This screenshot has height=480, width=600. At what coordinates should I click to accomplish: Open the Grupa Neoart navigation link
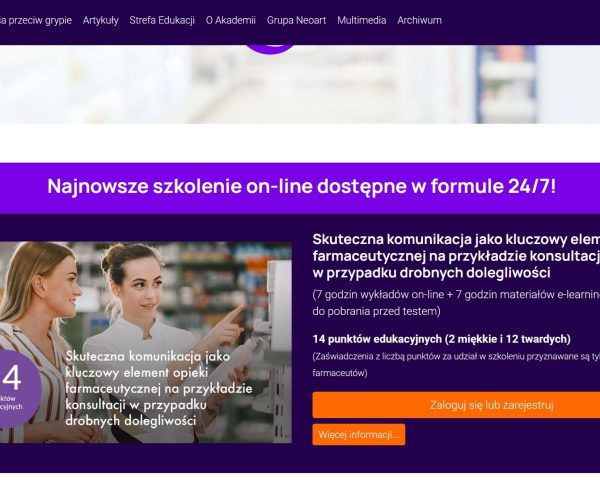tap(296, 20)
